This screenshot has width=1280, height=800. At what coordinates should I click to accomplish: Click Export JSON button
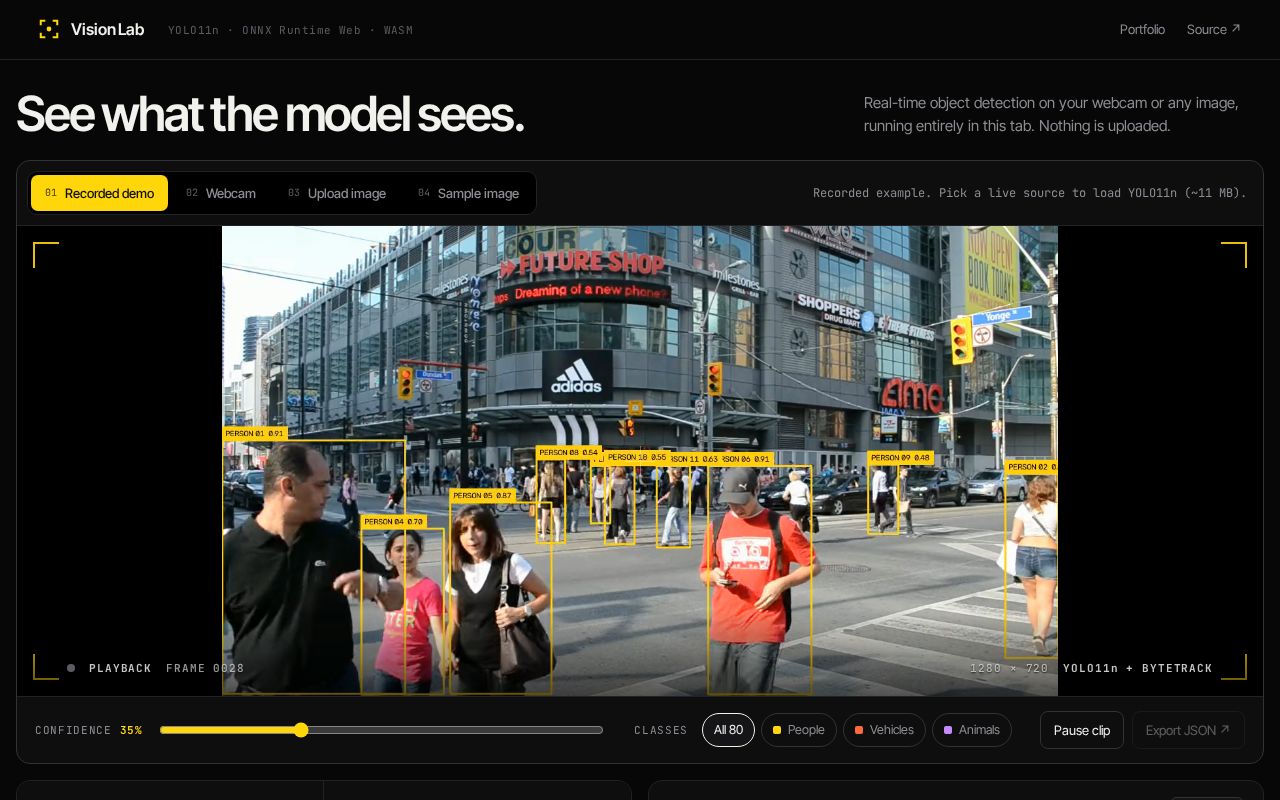(x=1188, y=730)
